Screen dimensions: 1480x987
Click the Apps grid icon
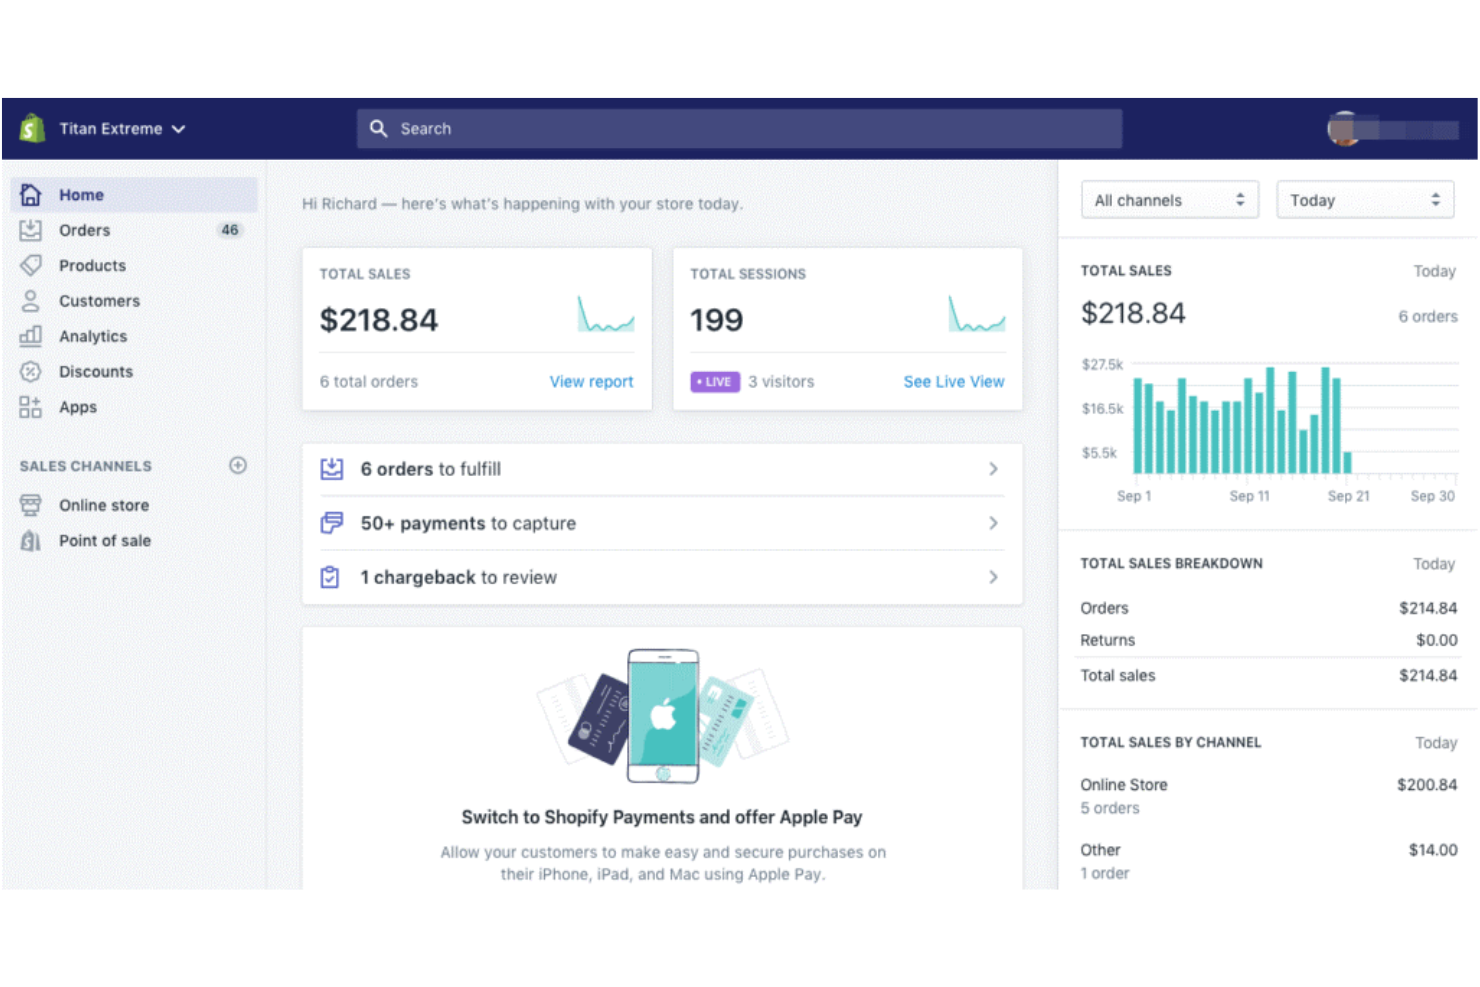click(31, 407)
